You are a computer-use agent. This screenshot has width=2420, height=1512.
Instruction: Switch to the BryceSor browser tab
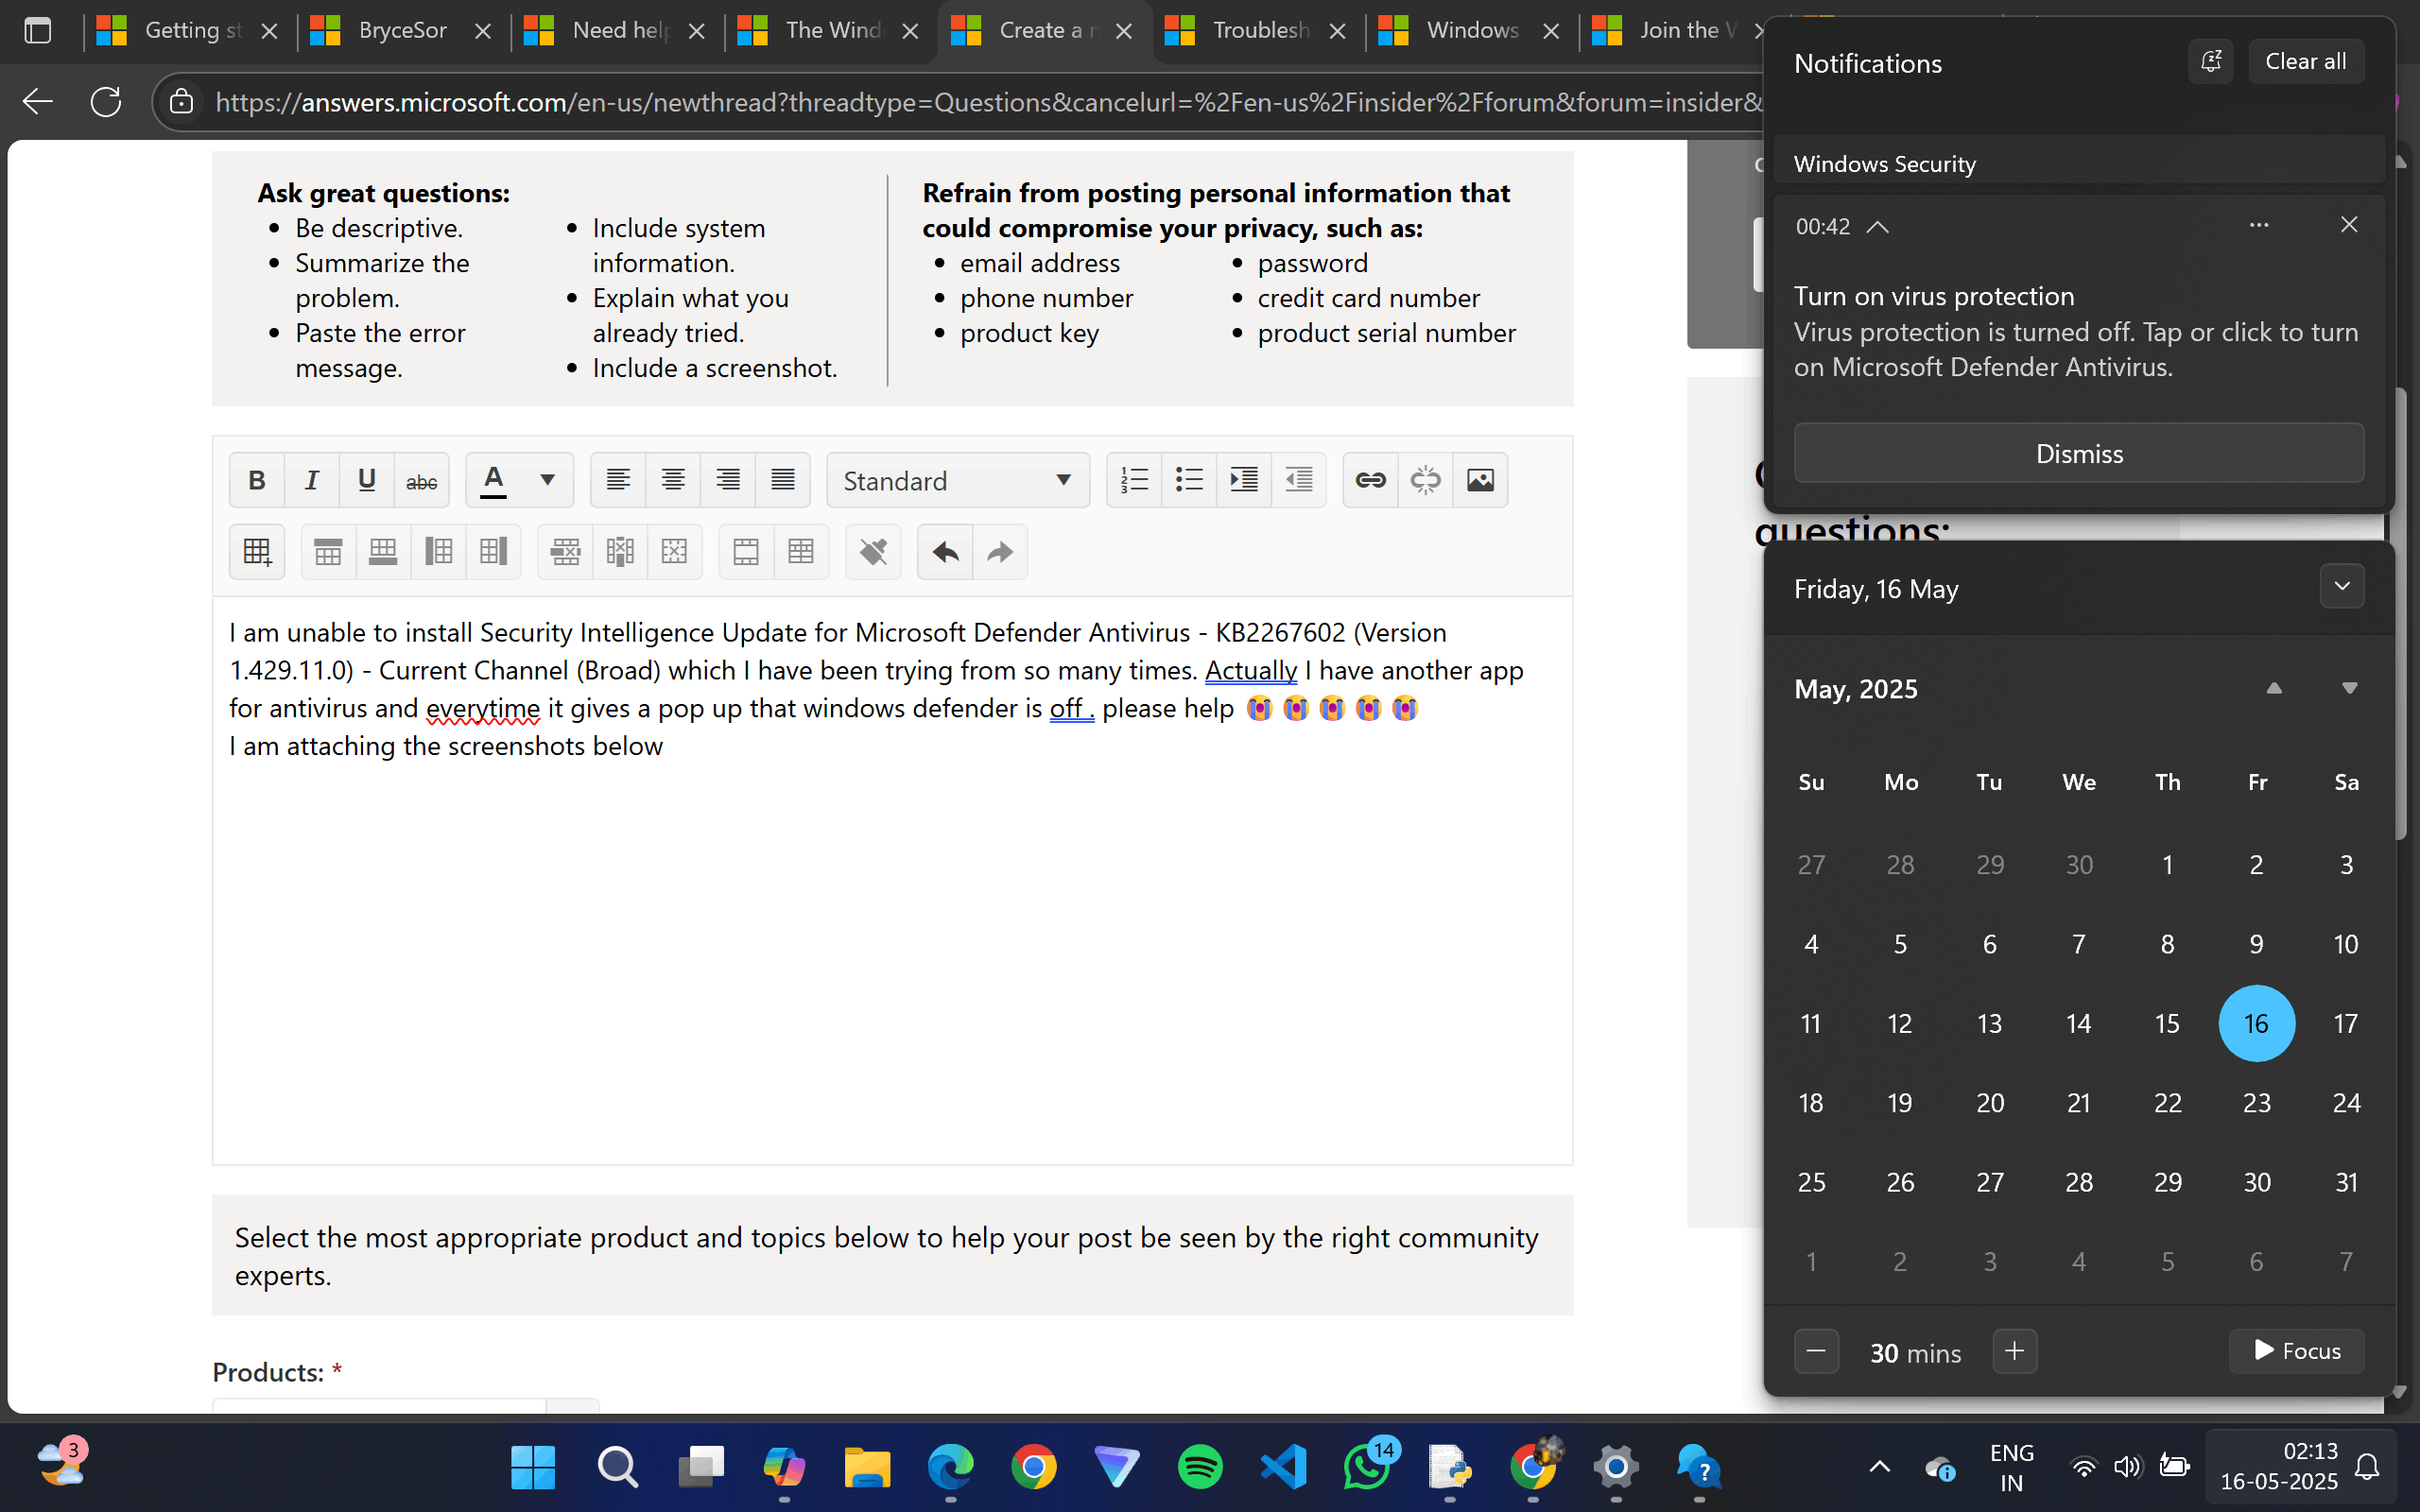[x=402, y=31]
